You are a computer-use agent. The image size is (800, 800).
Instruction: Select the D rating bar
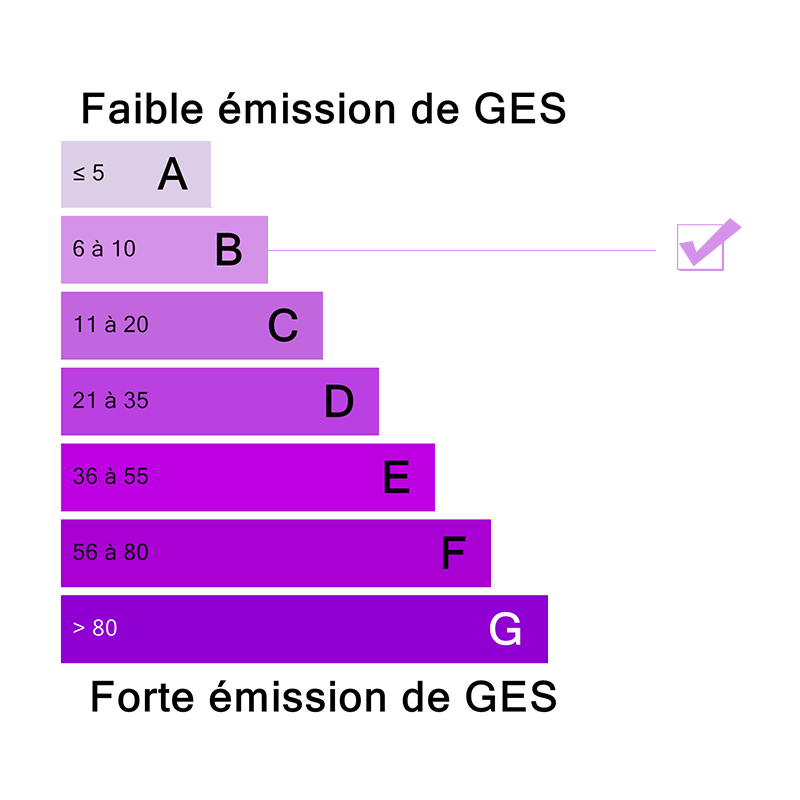click(x=220, y=402)
